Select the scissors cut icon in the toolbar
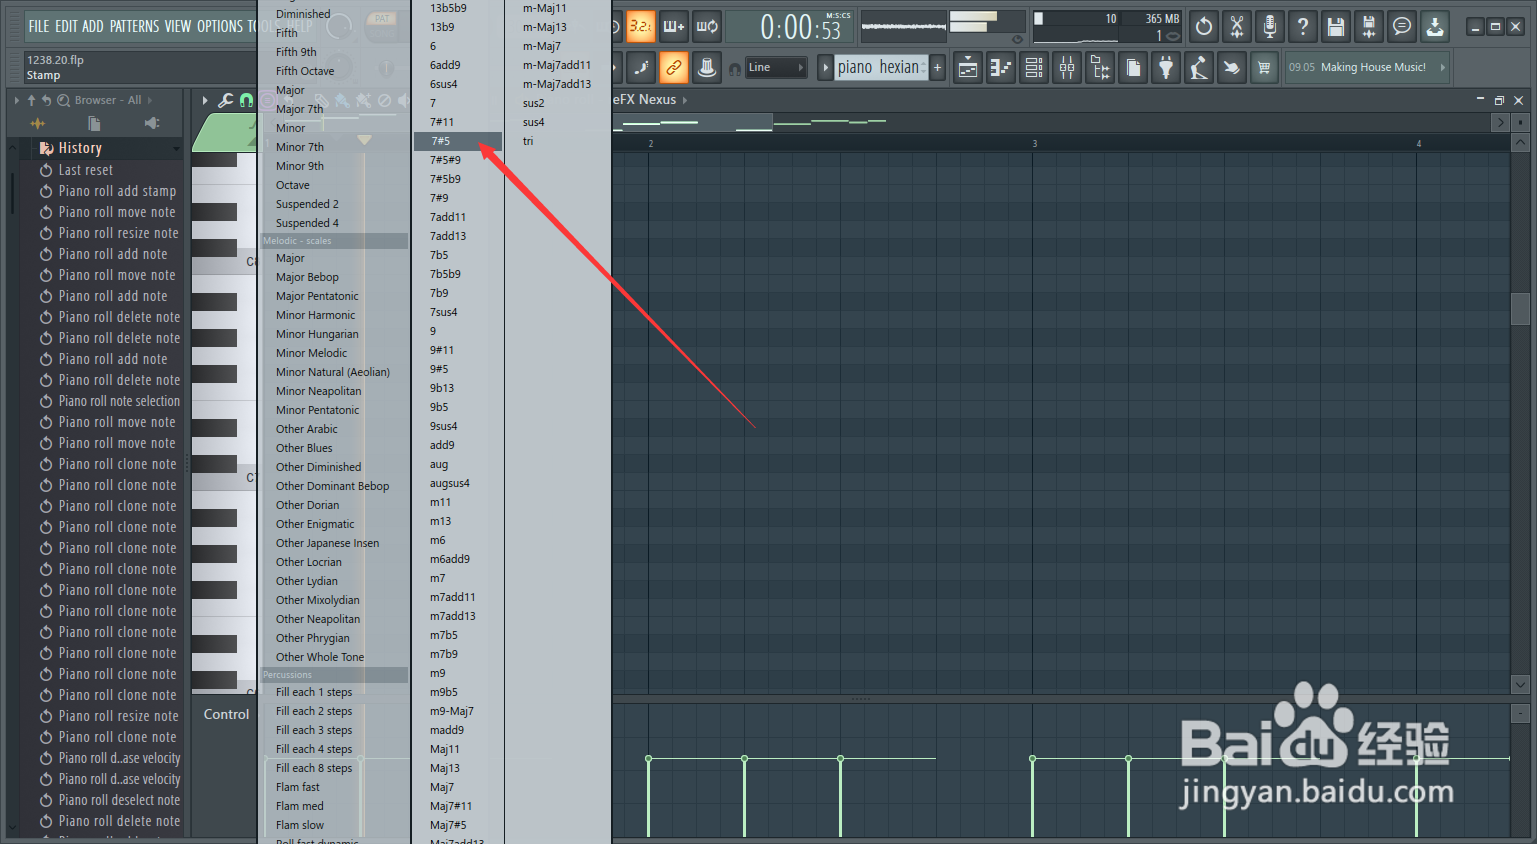 [1236, 27]
